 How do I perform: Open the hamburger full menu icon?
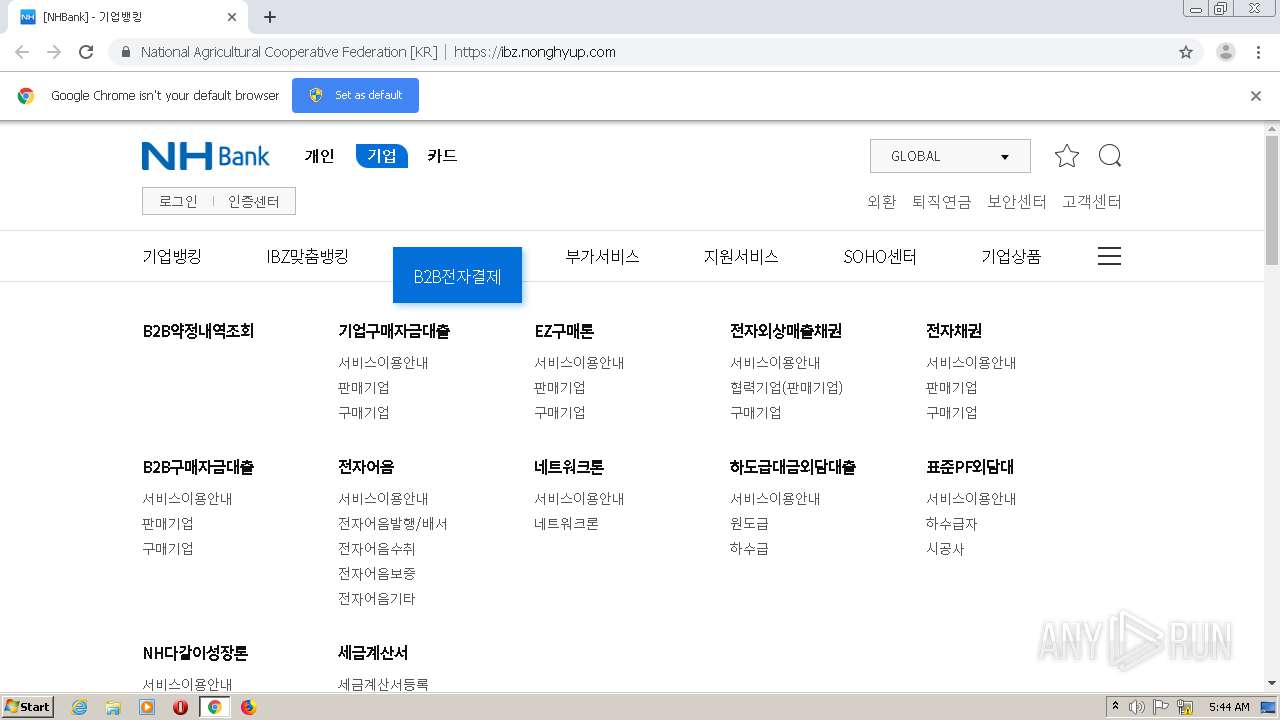(x=1109, y=256)
